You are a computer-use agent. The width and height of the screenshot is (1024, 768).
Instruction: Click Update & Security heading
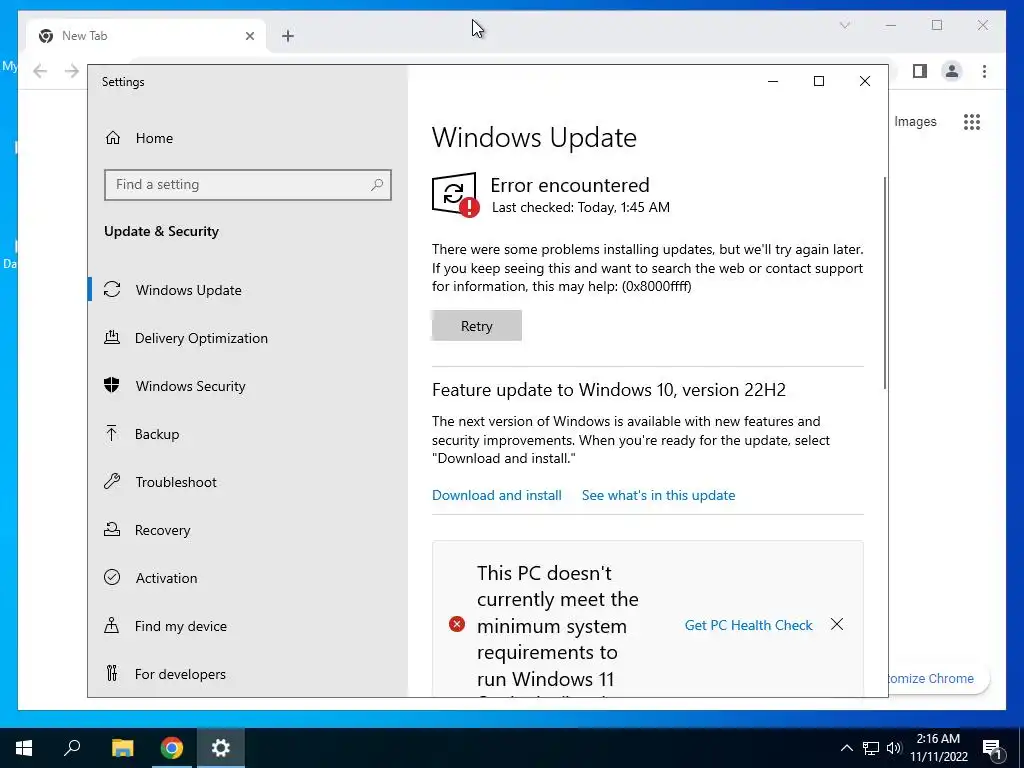click(161, 231)
